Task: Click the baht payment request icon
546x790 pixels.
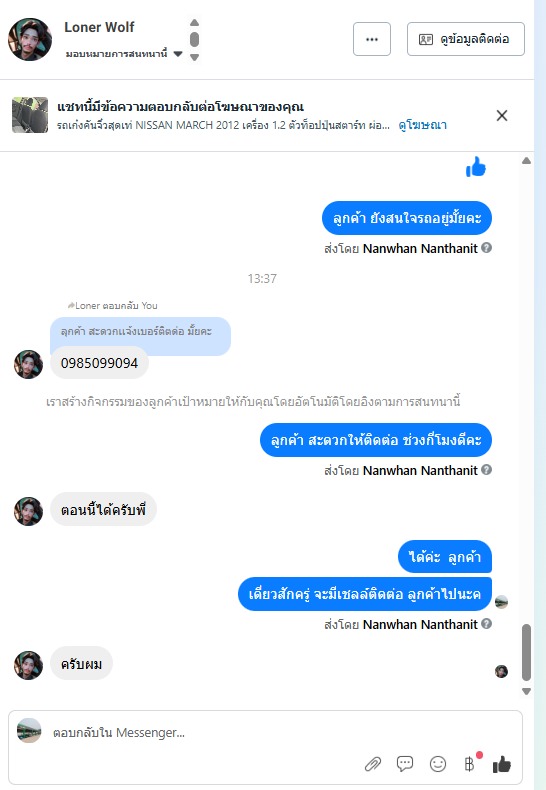Action: (469, 764)
